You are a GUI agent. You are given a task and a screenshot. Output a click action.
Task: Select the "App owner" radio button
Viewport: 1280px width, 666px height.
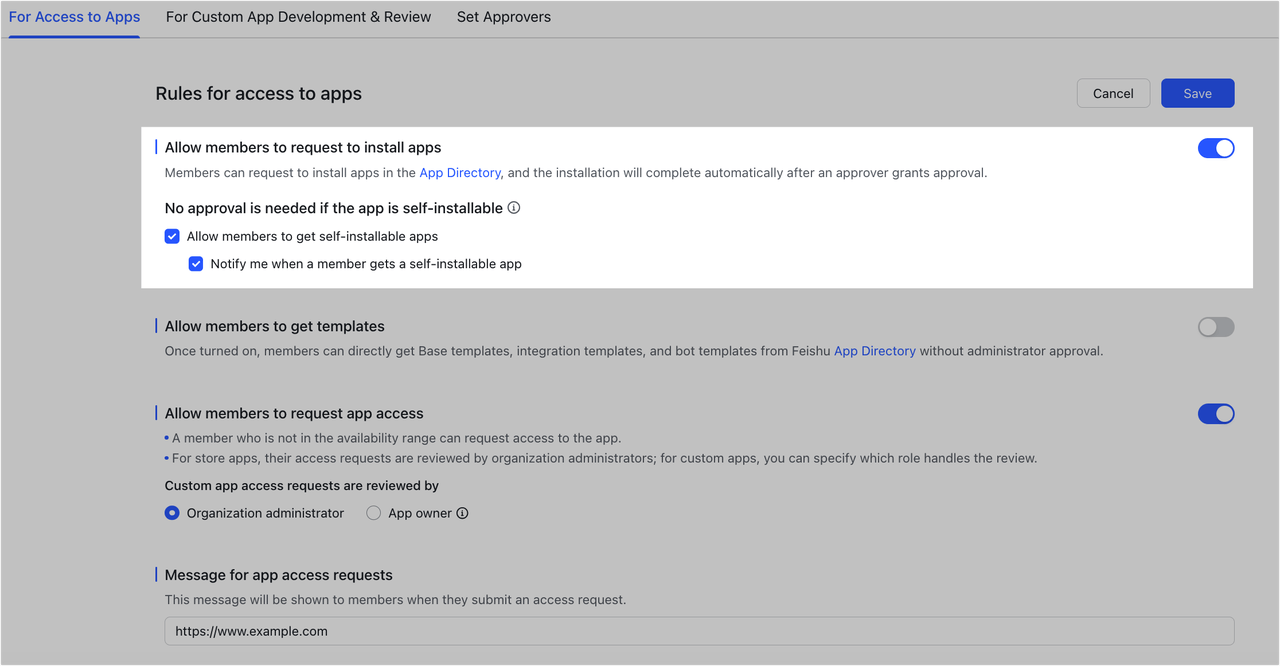(373, 512)
